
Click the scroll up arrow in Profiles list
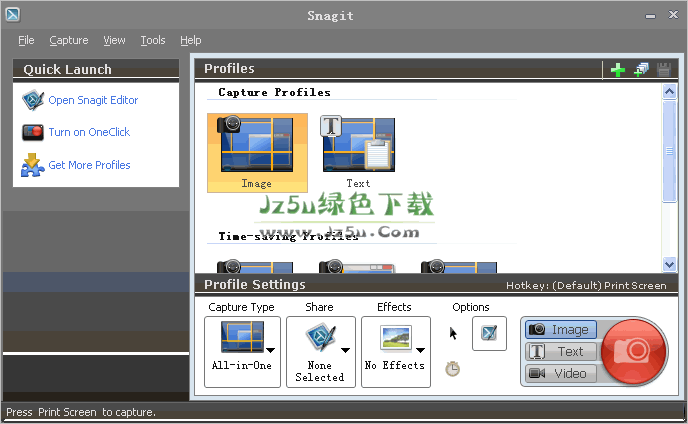(669, 91)
